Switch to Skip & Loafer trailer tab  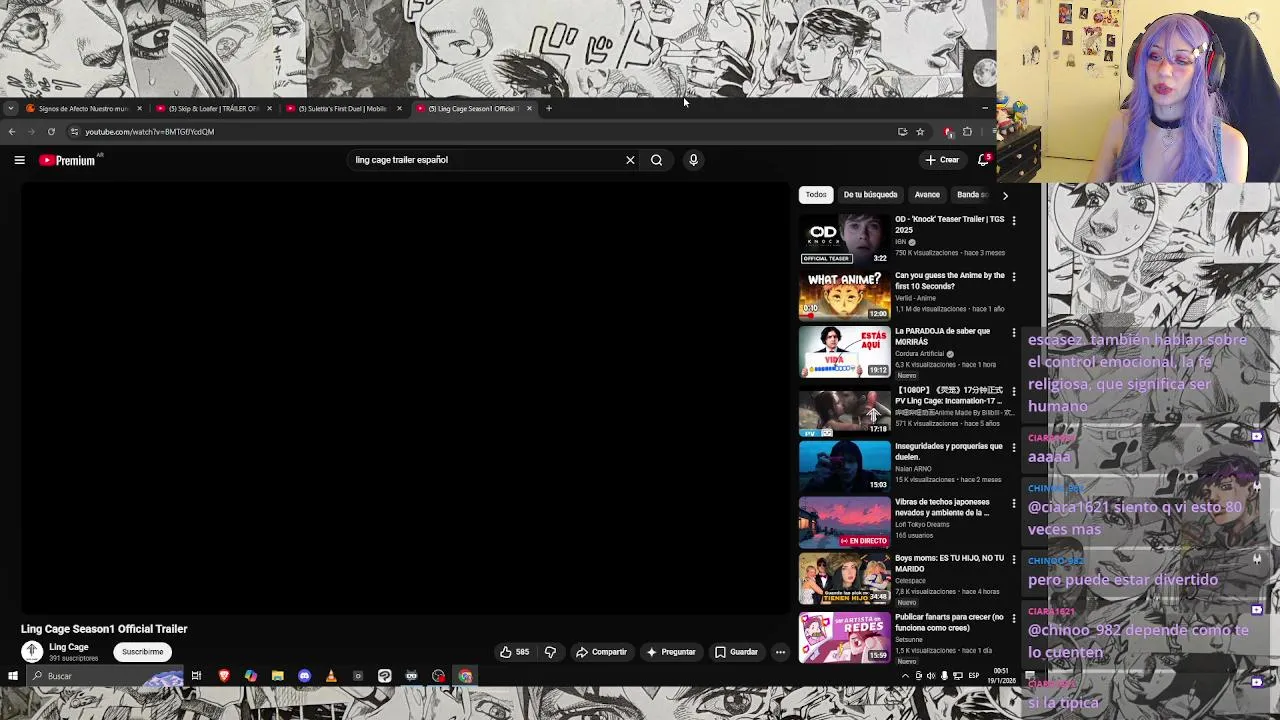[212, 108]
